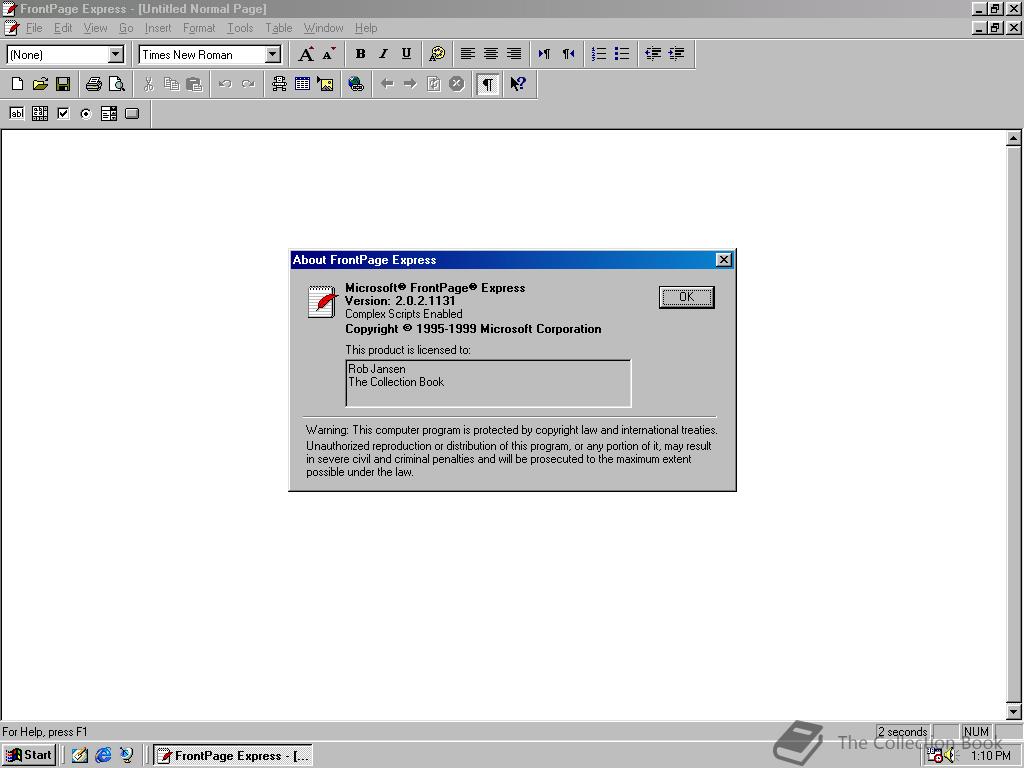Set right-to-left paragraph direction
Viewport: 1024px width, 768px height.
[x=568, y=54]
